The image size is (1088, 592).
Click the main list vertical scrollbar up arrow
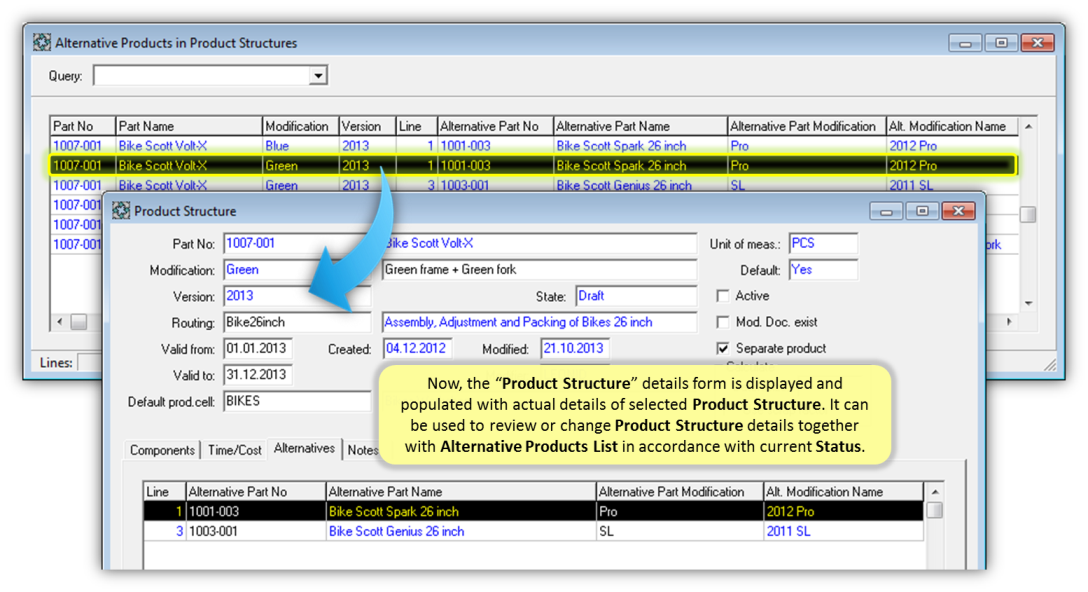(1028, 126)
